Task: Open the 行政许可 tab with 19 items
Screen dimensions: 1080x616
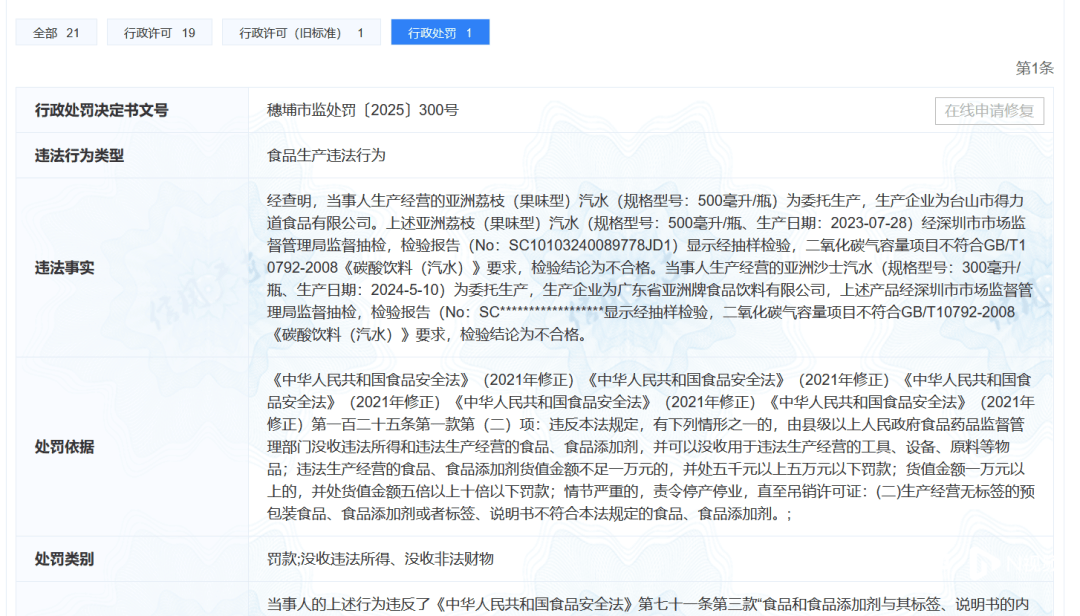Action: coord(159,31)
